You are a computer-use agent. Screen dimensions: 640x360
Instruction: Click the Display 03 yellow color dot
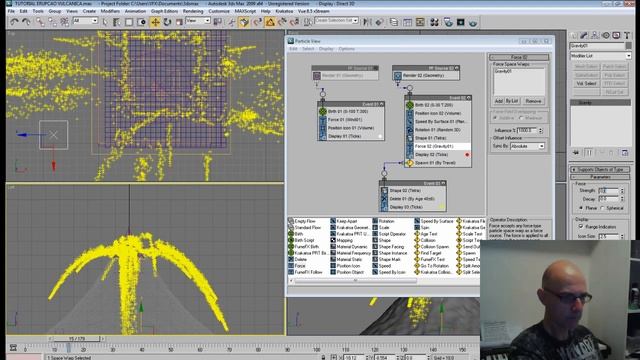442,207
